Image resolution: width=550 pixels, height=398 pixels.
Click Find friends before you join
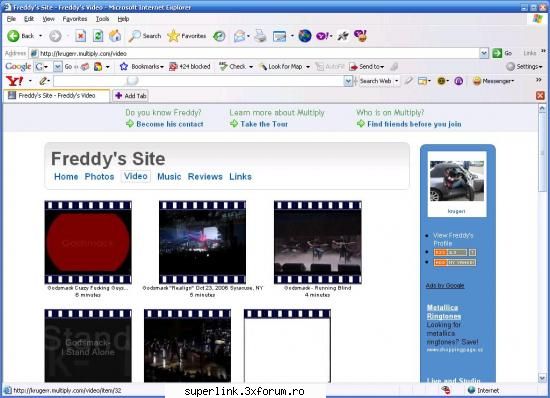[414, 124]
